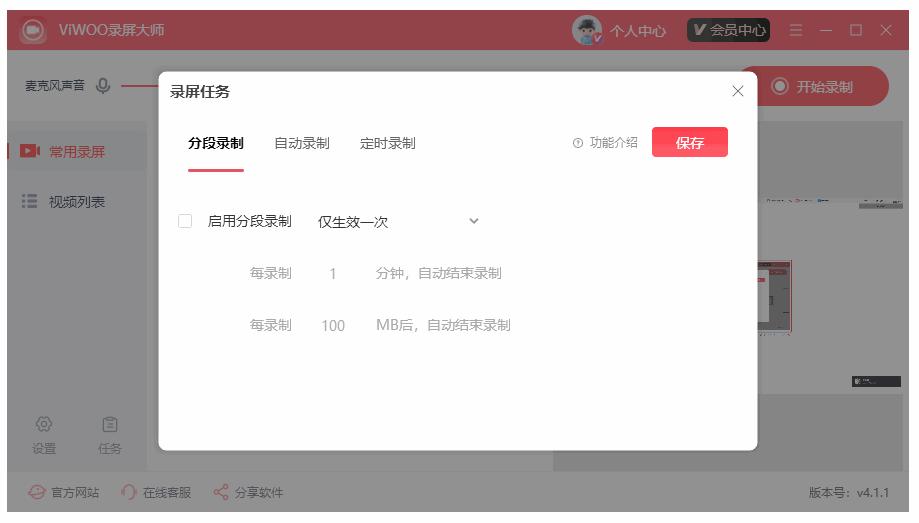
Task: Click the user avatar next to 个人中心
Action: (x=587, y=30)
